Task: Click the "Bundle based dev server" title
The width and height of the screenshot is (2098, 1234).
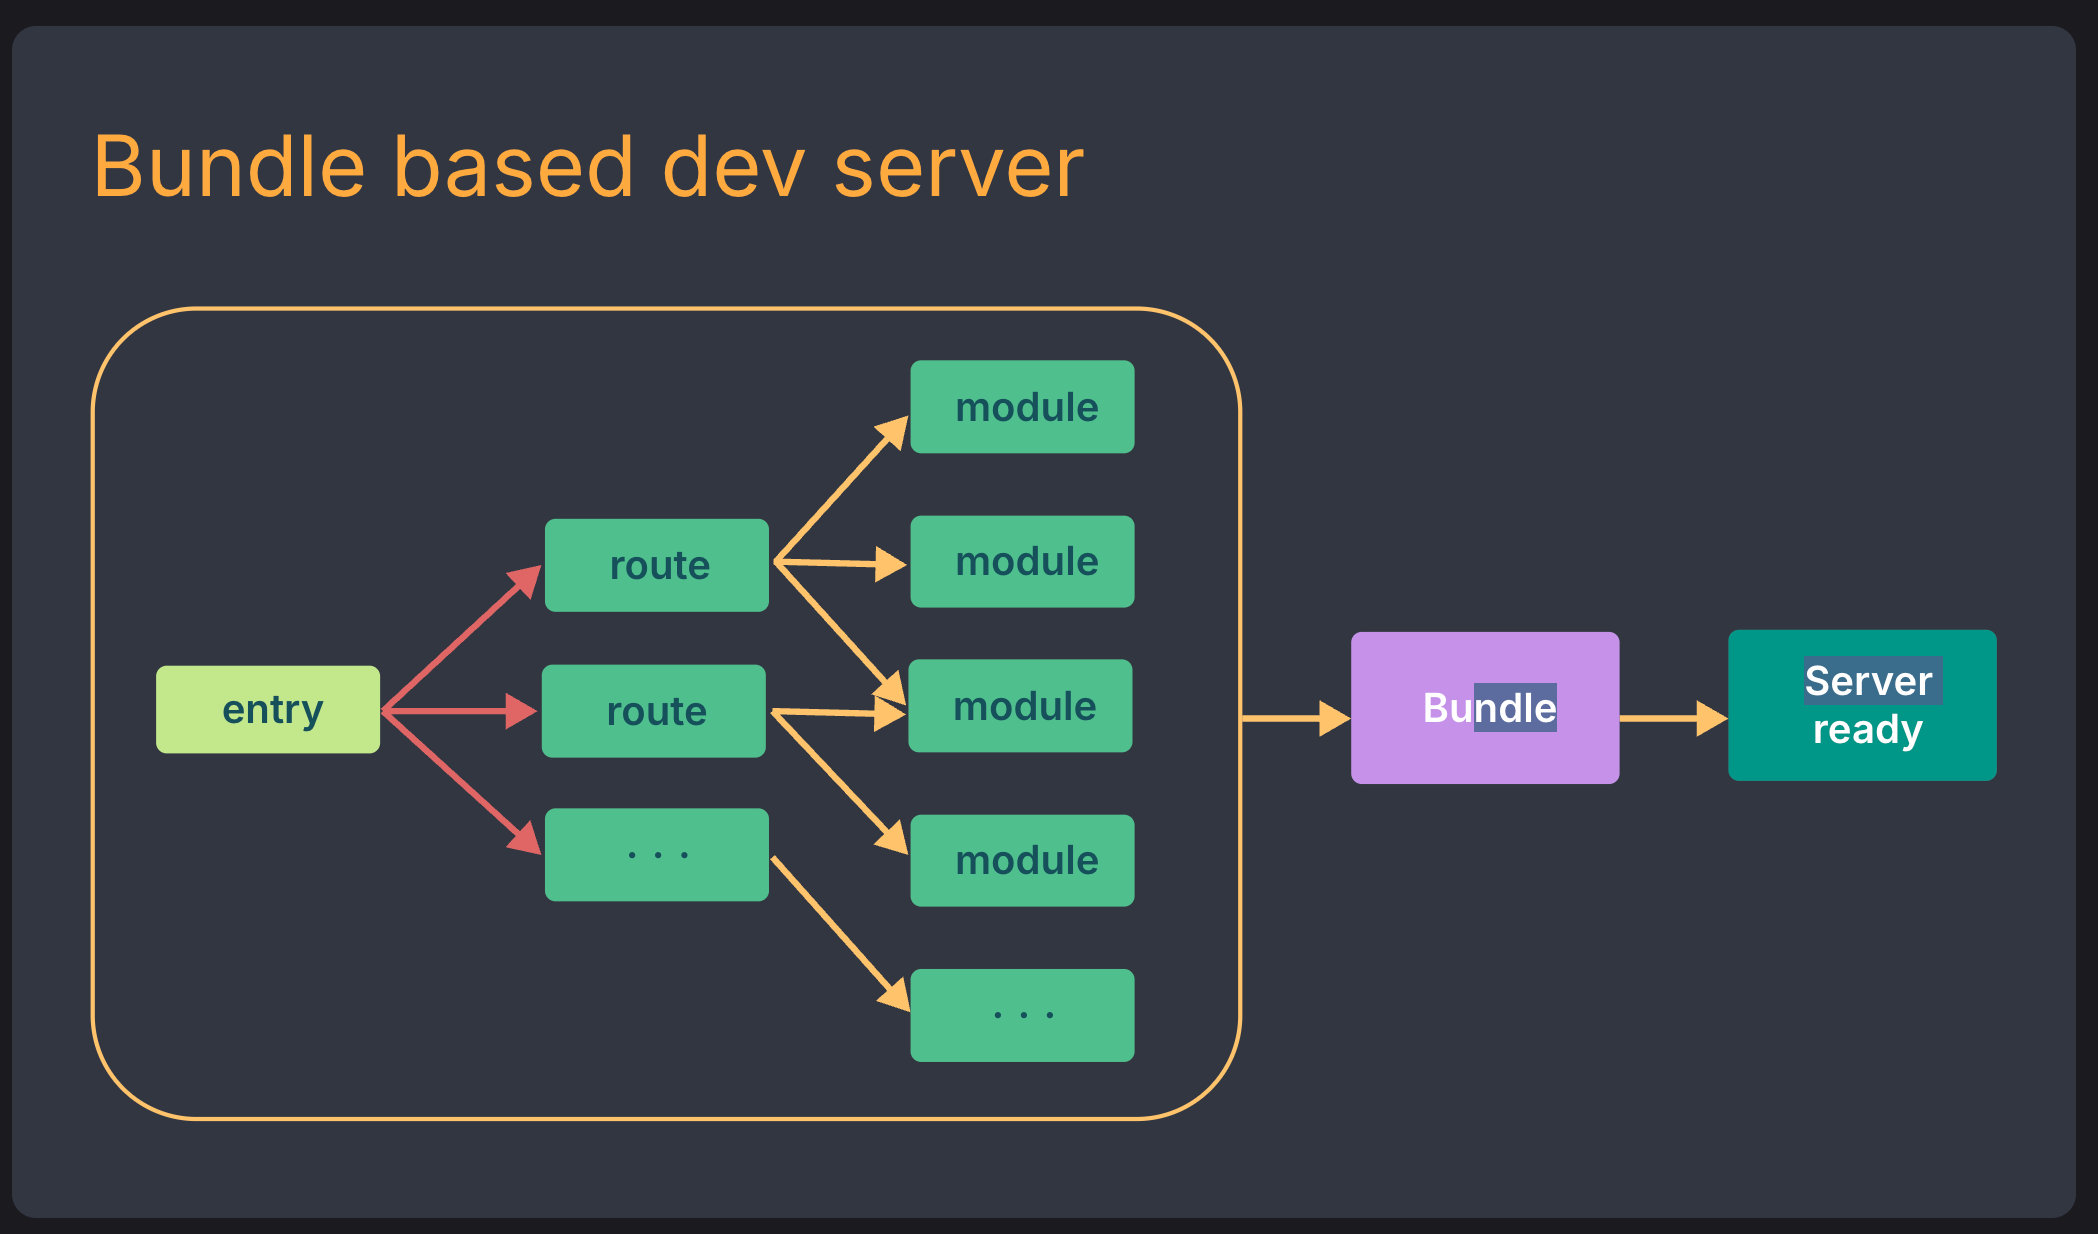Action: tap(588, 167)
